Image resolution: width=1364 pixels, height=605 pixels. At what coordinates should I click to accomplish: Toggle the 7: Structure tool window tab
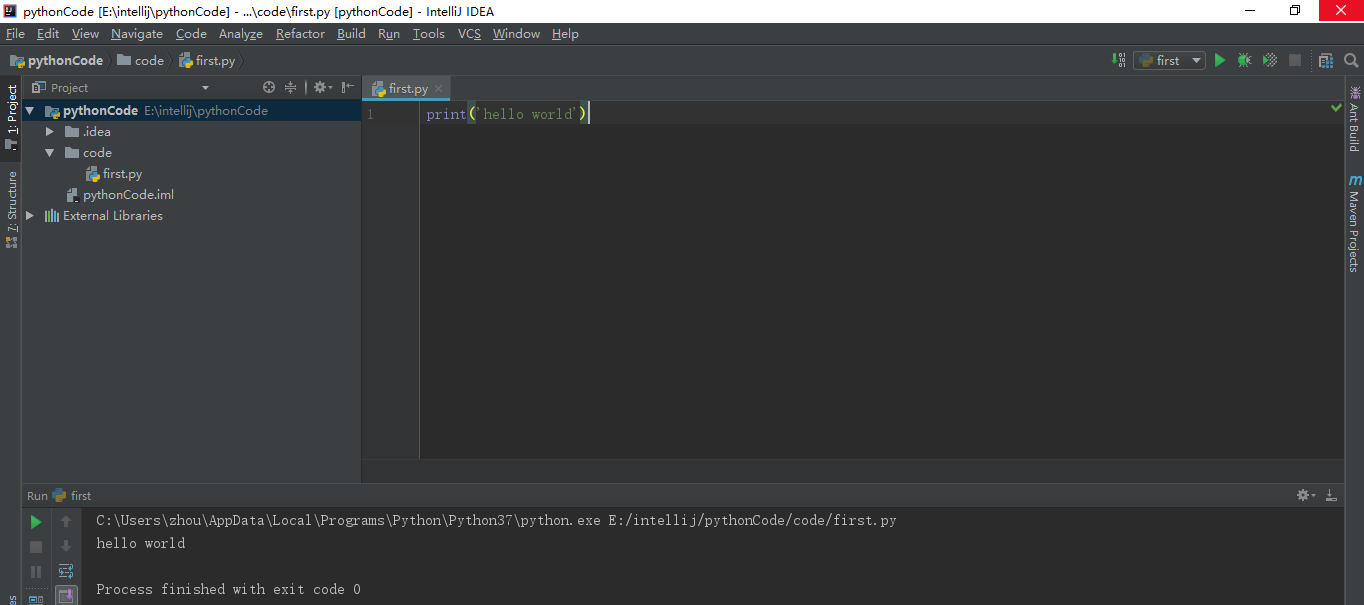11,208
